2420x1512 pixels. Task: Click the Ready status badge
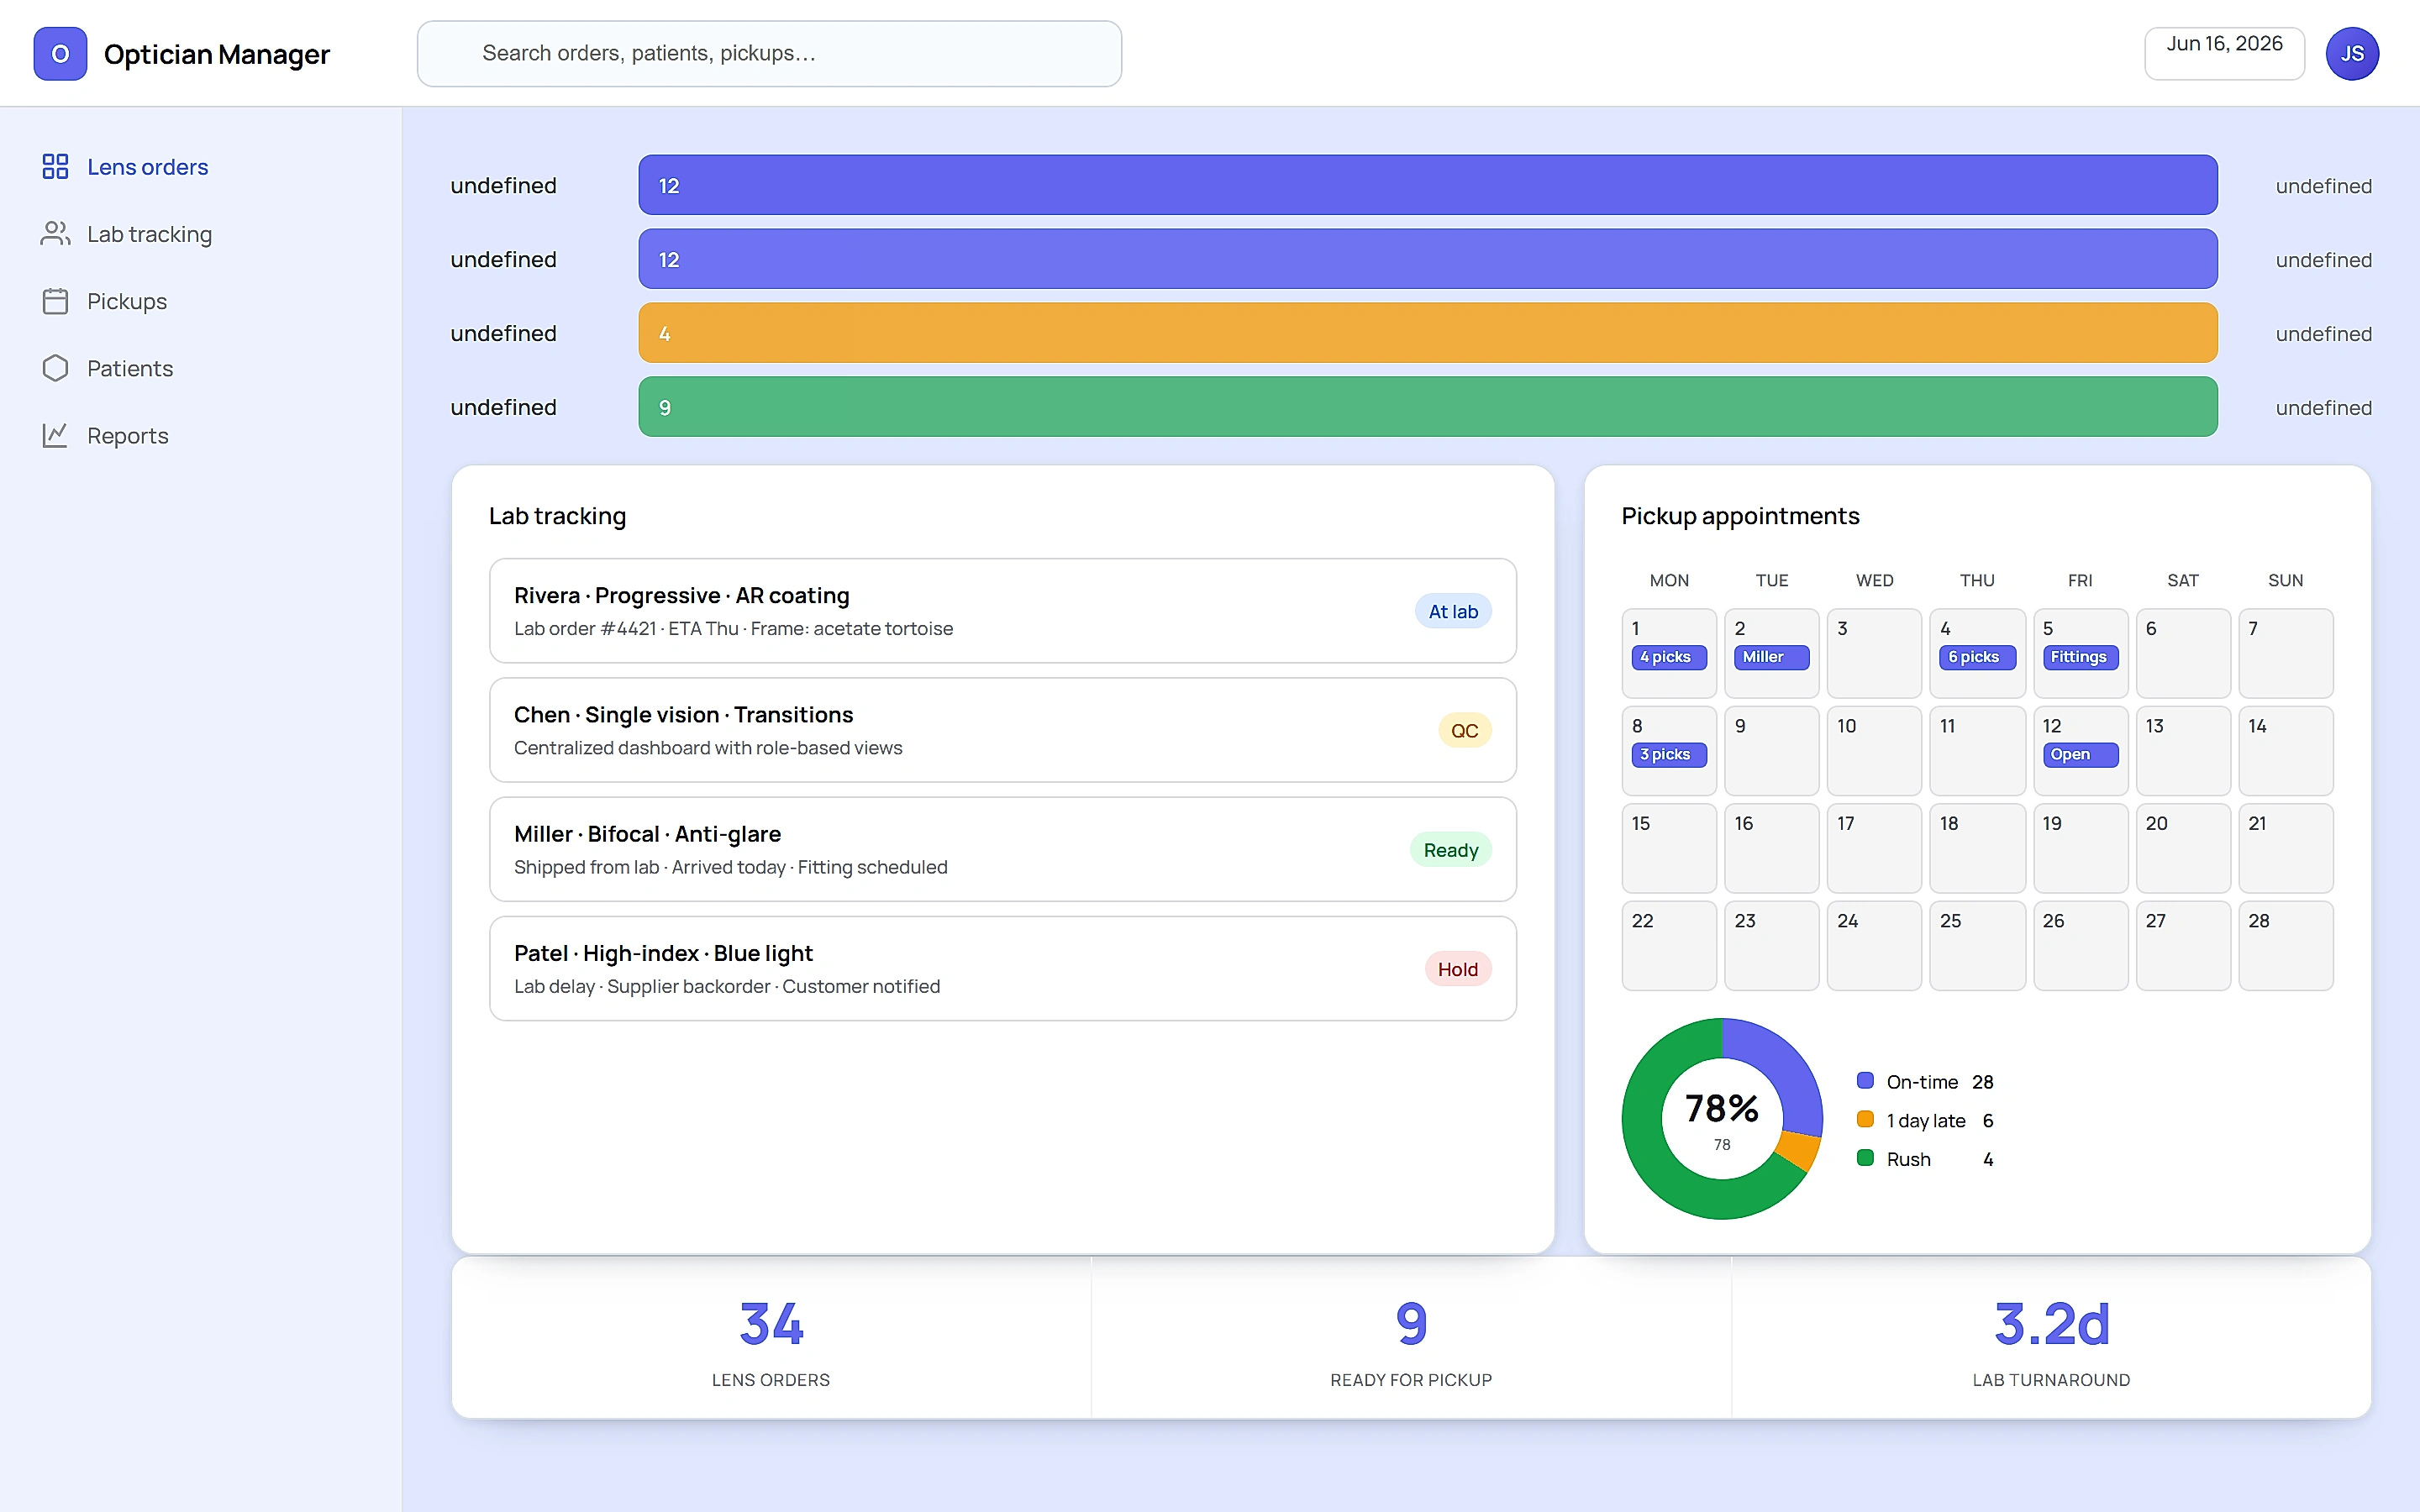tap(1450, 849)
